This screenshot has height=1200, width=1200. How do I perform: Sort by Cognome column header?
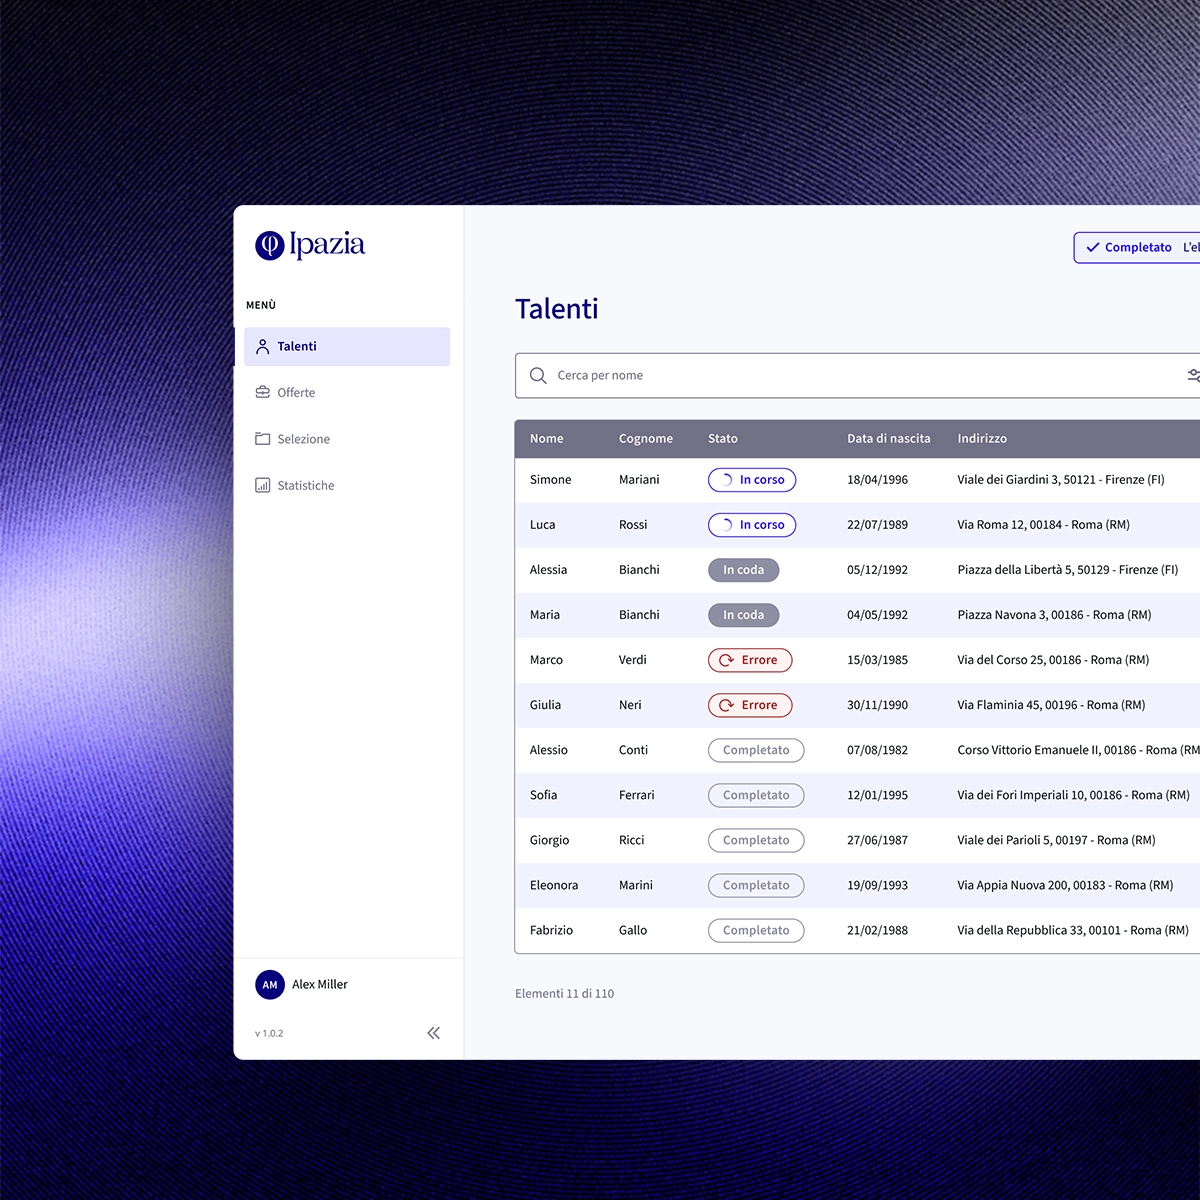click(646, 439)
